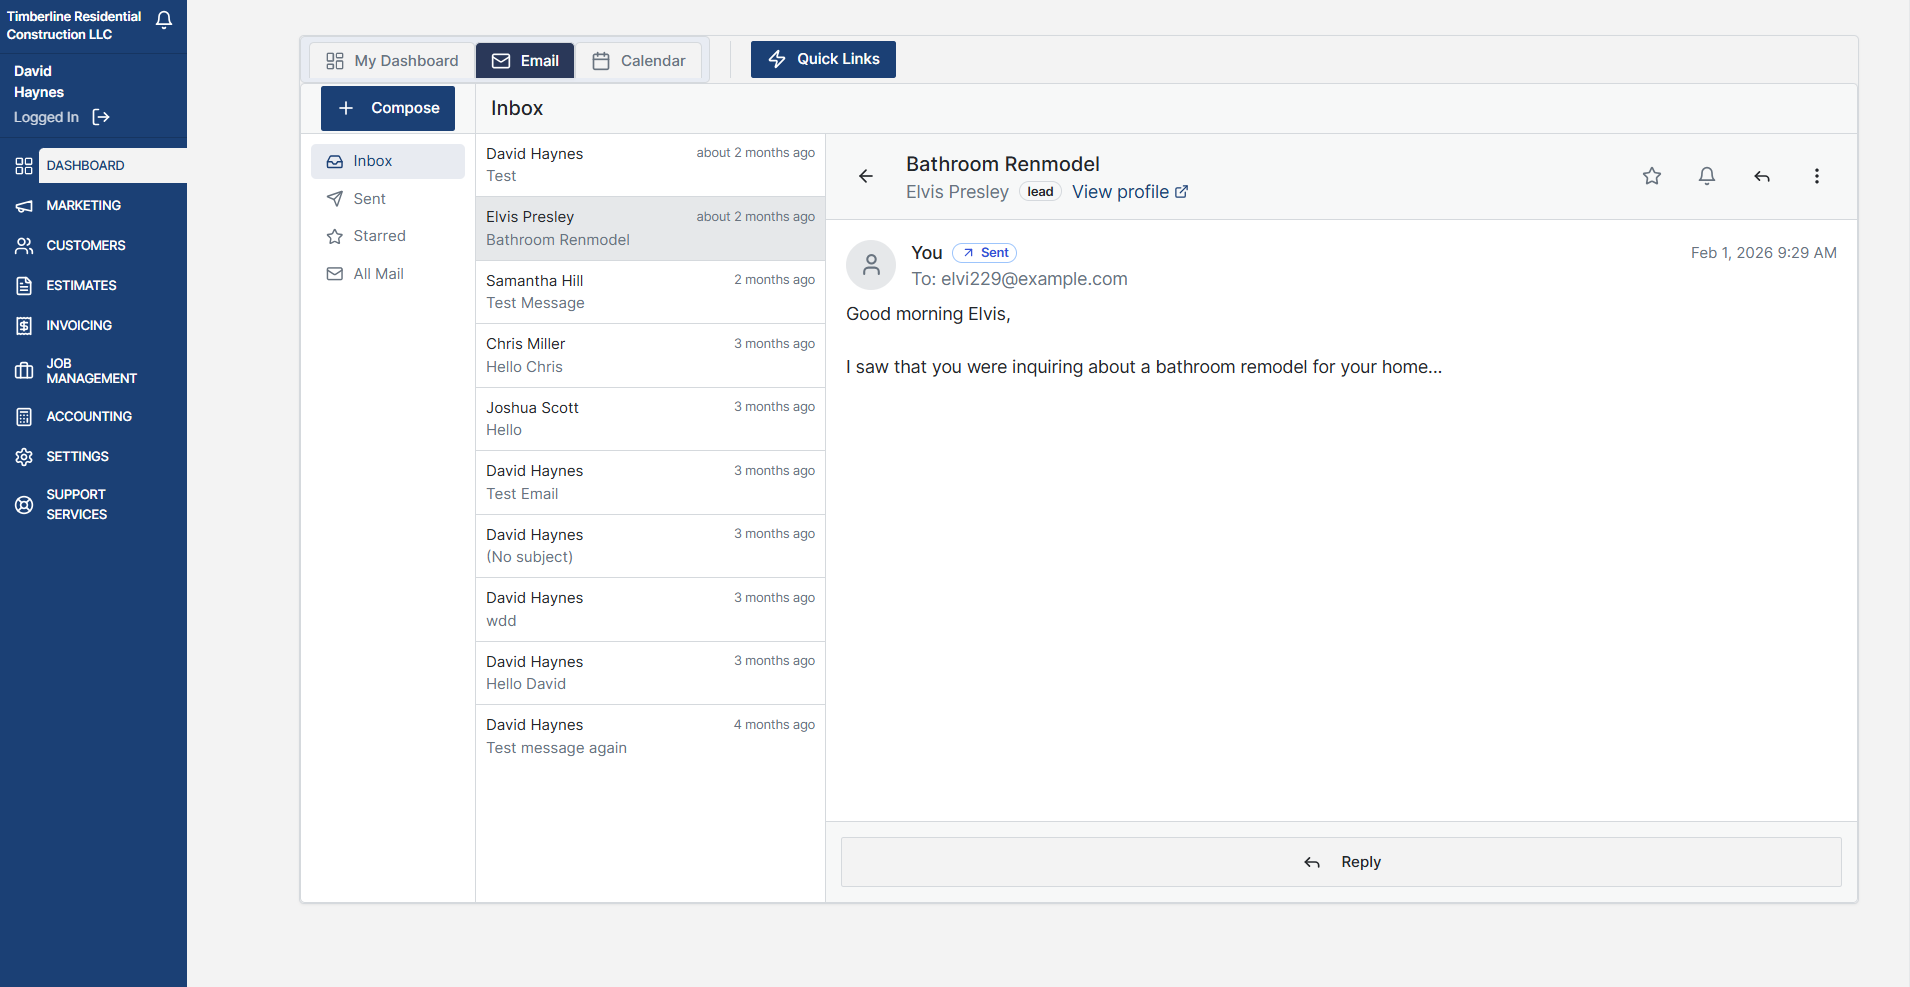Image resolution: width=1910 pixels, height=987 pixels.
Task: Click the notification bell beside company name
Action: coord(164,20)
